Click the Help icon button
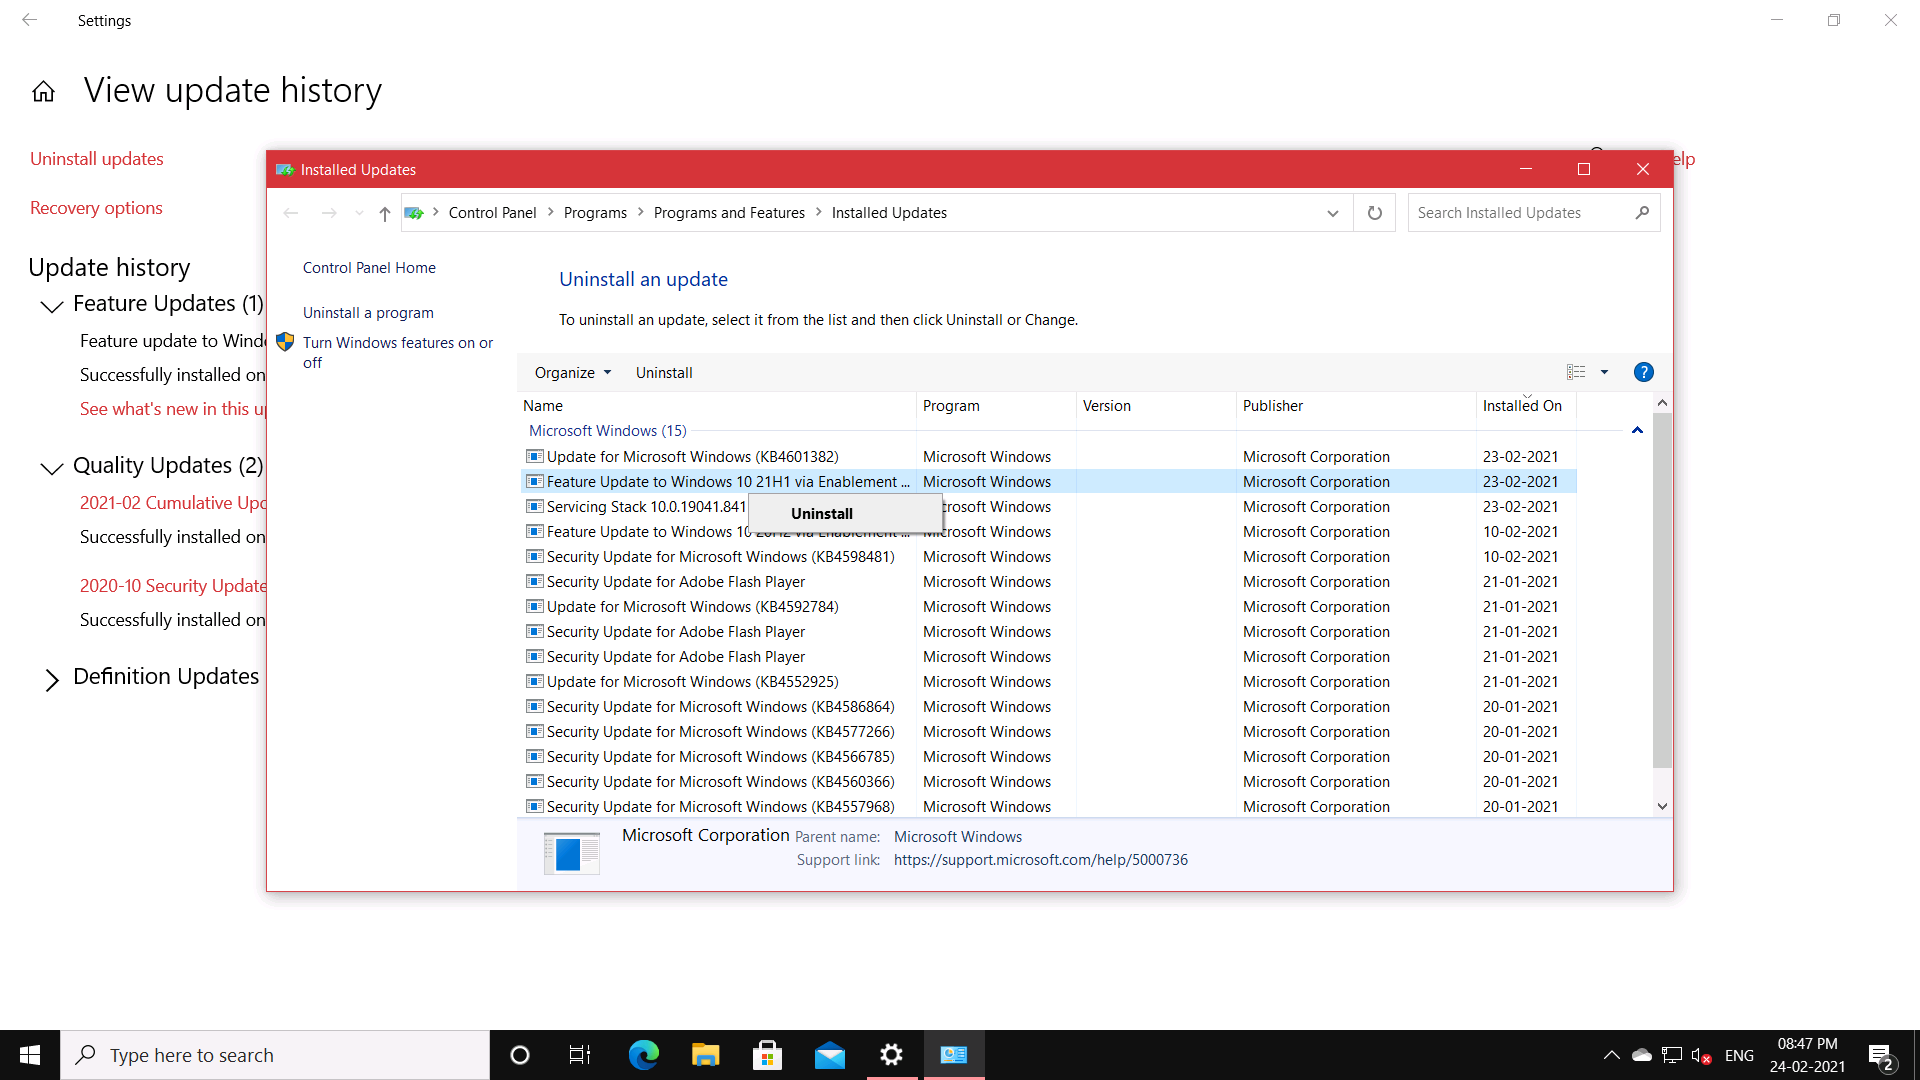Screen dimensions: 1920x1080 click(1643, 372)
